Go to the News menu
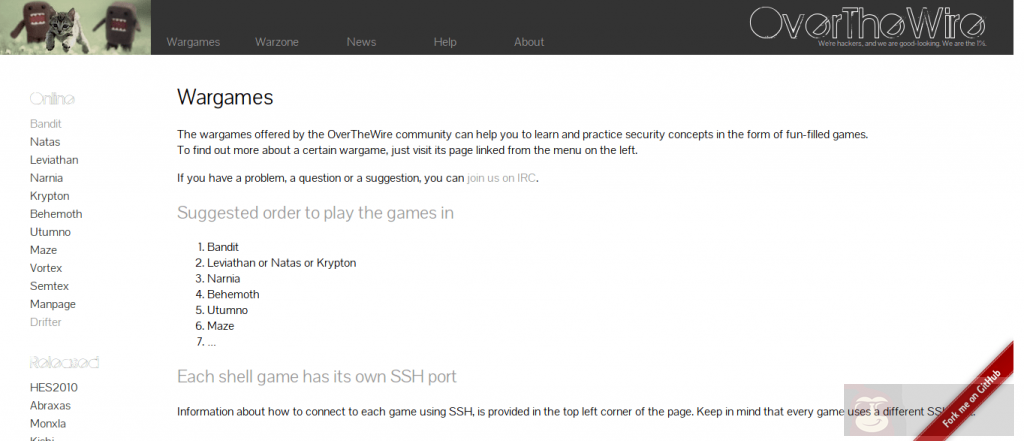Screen dimensions: 1024x441 pyautogui.click(x=361, y=42)
